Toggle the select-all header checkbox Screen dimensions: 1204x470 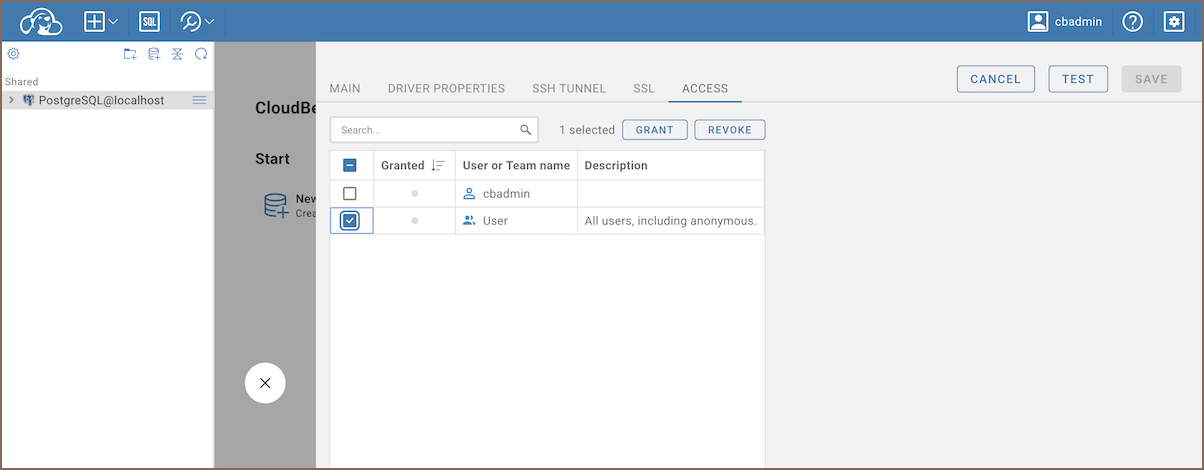(350, 165)
